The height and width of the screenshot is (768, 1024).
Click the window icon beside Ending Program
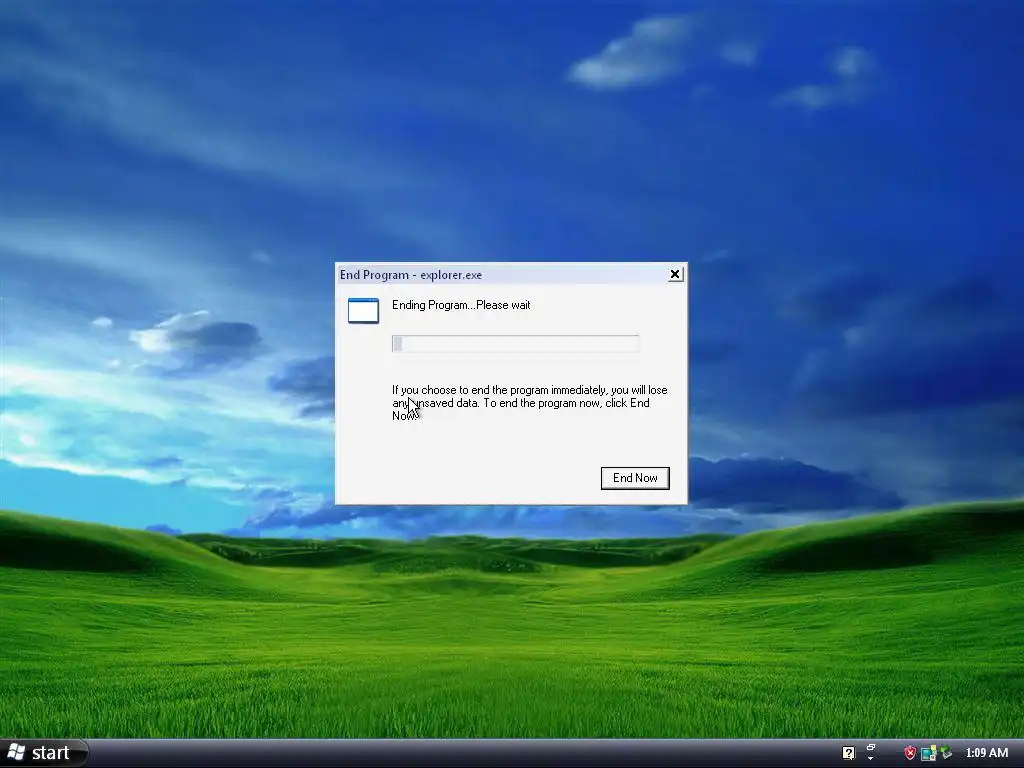pos(363,311)
